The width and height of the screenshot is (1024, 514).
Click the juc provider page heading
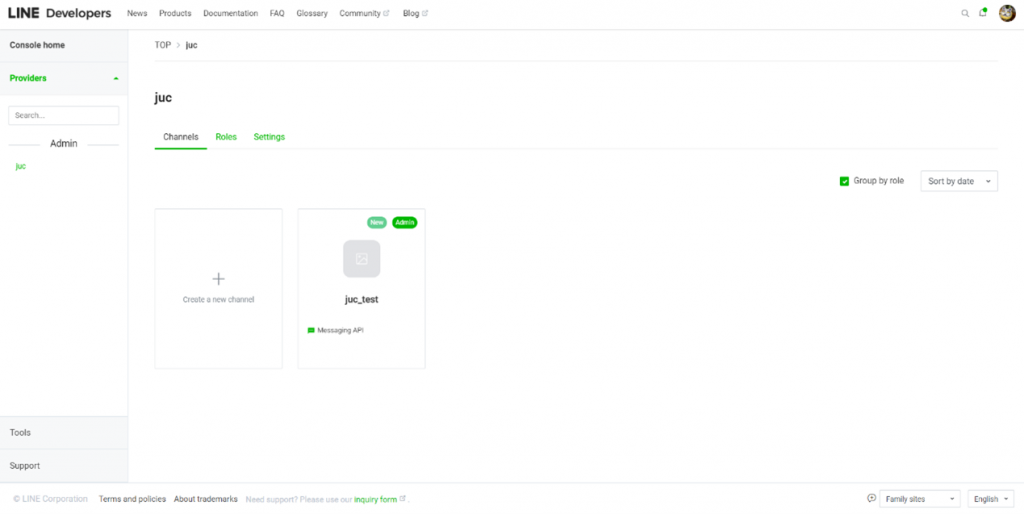pos(163,98)
